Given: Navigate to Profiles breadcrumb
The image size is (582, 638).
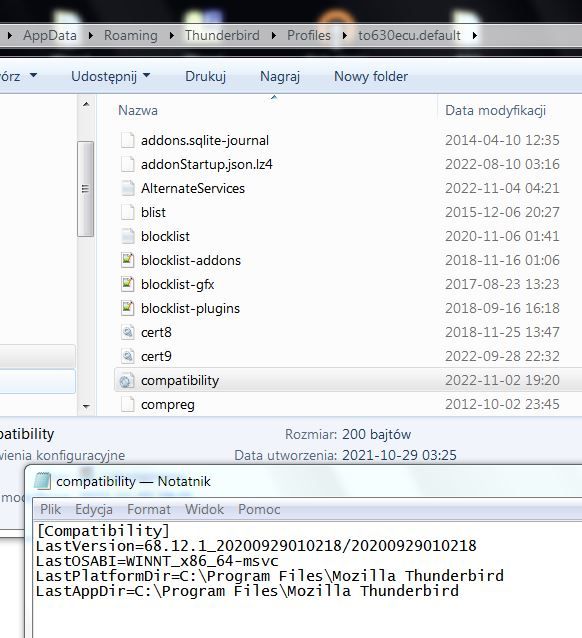Looking at the screenshot, I should point(309,36).
